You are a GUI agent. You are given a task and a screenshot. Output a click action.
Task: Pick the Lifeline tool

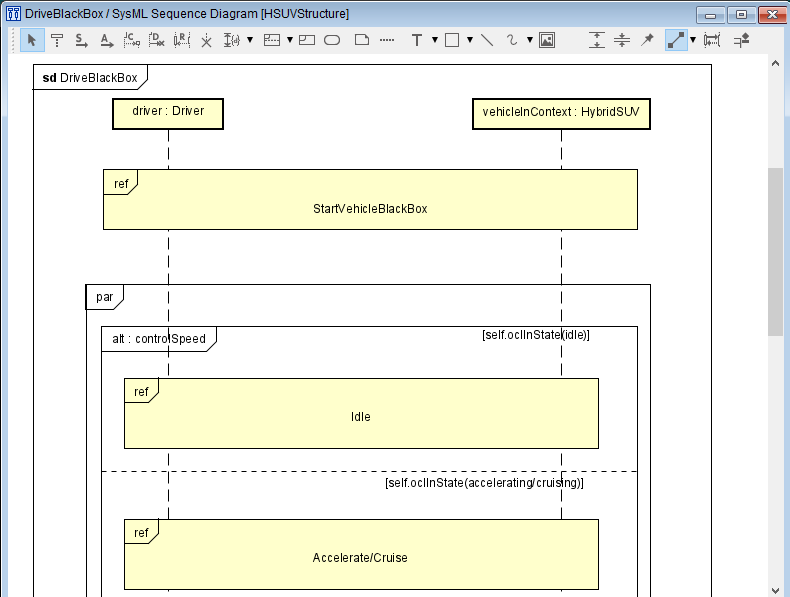pos(57,40)
